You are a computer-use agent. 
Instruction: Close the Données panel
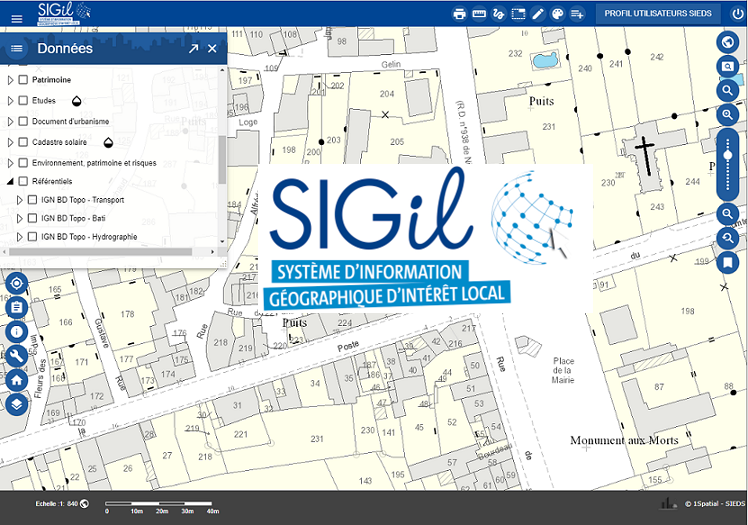point(212,48)
